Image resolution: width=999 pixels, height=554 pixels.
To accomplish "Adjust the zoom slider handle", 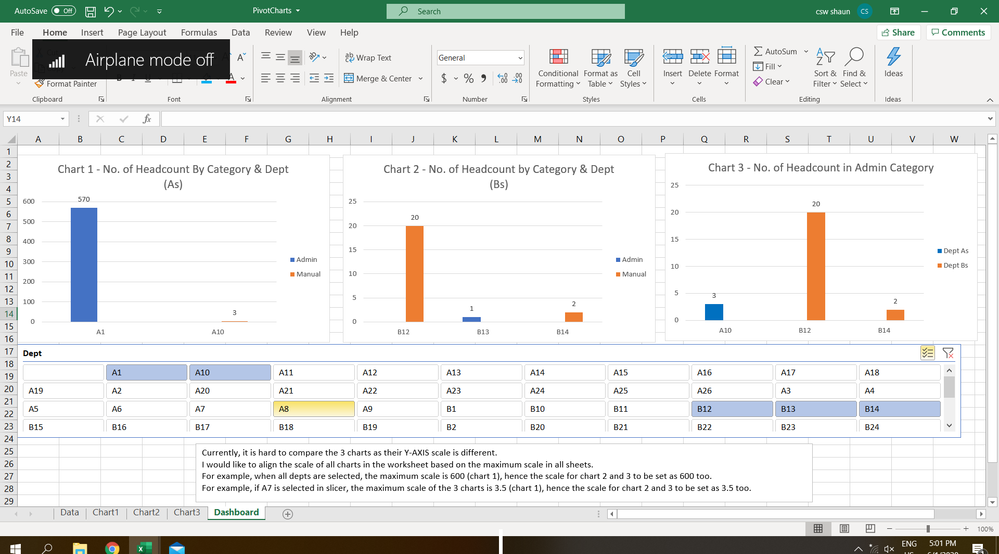I will (928, 529).
